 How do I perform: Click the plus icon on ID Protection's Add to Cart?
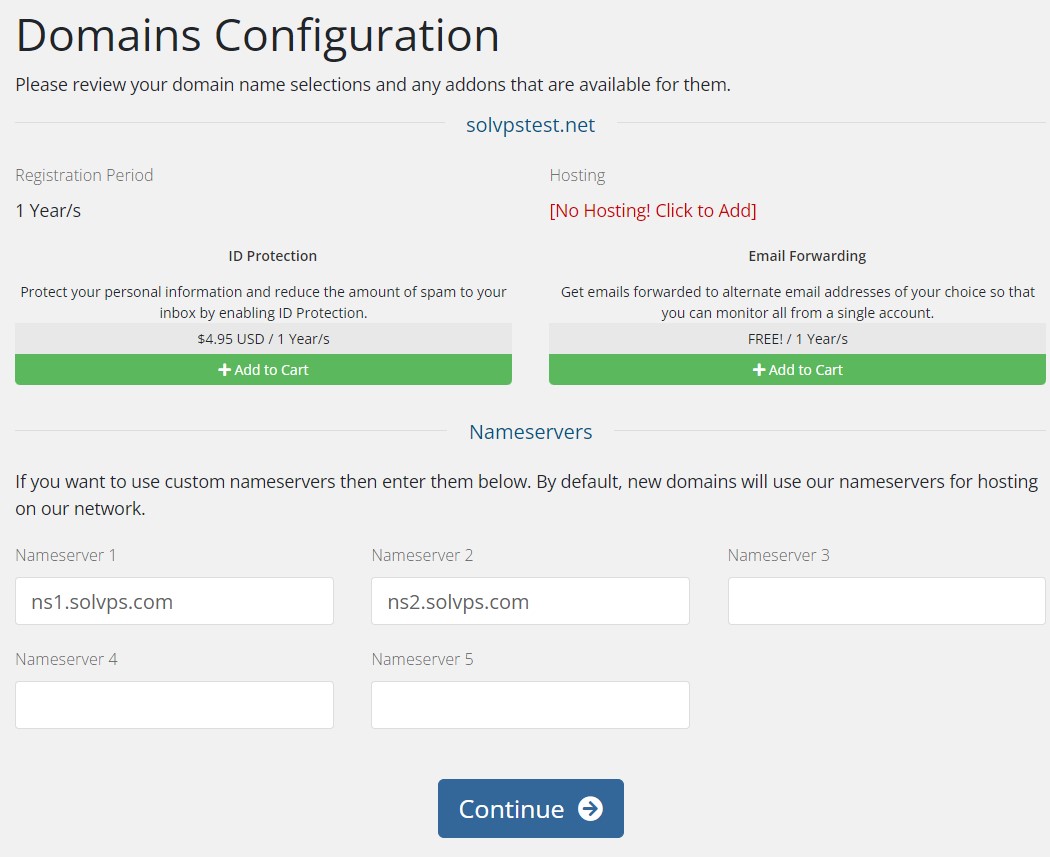tap(224, 370)
